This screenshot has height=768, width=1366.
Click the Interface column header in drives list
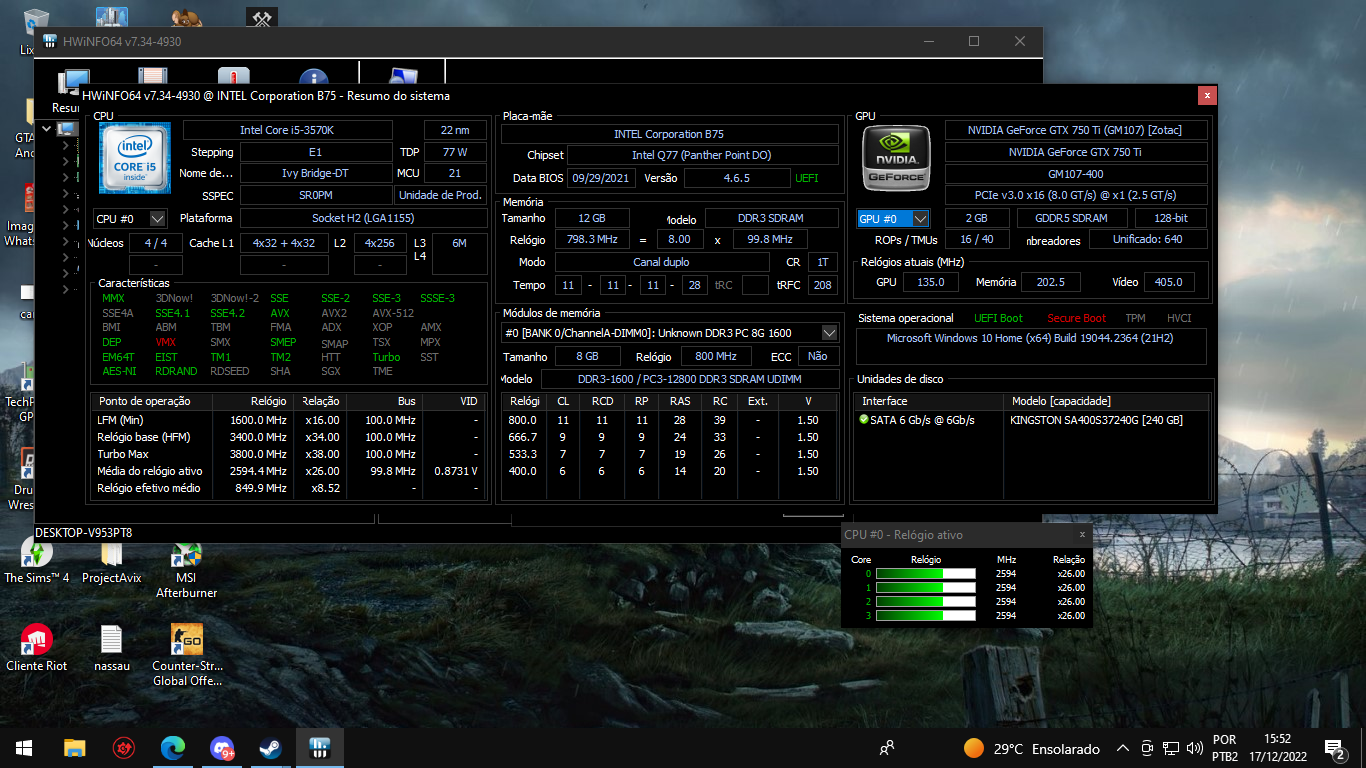pos(930,401)
